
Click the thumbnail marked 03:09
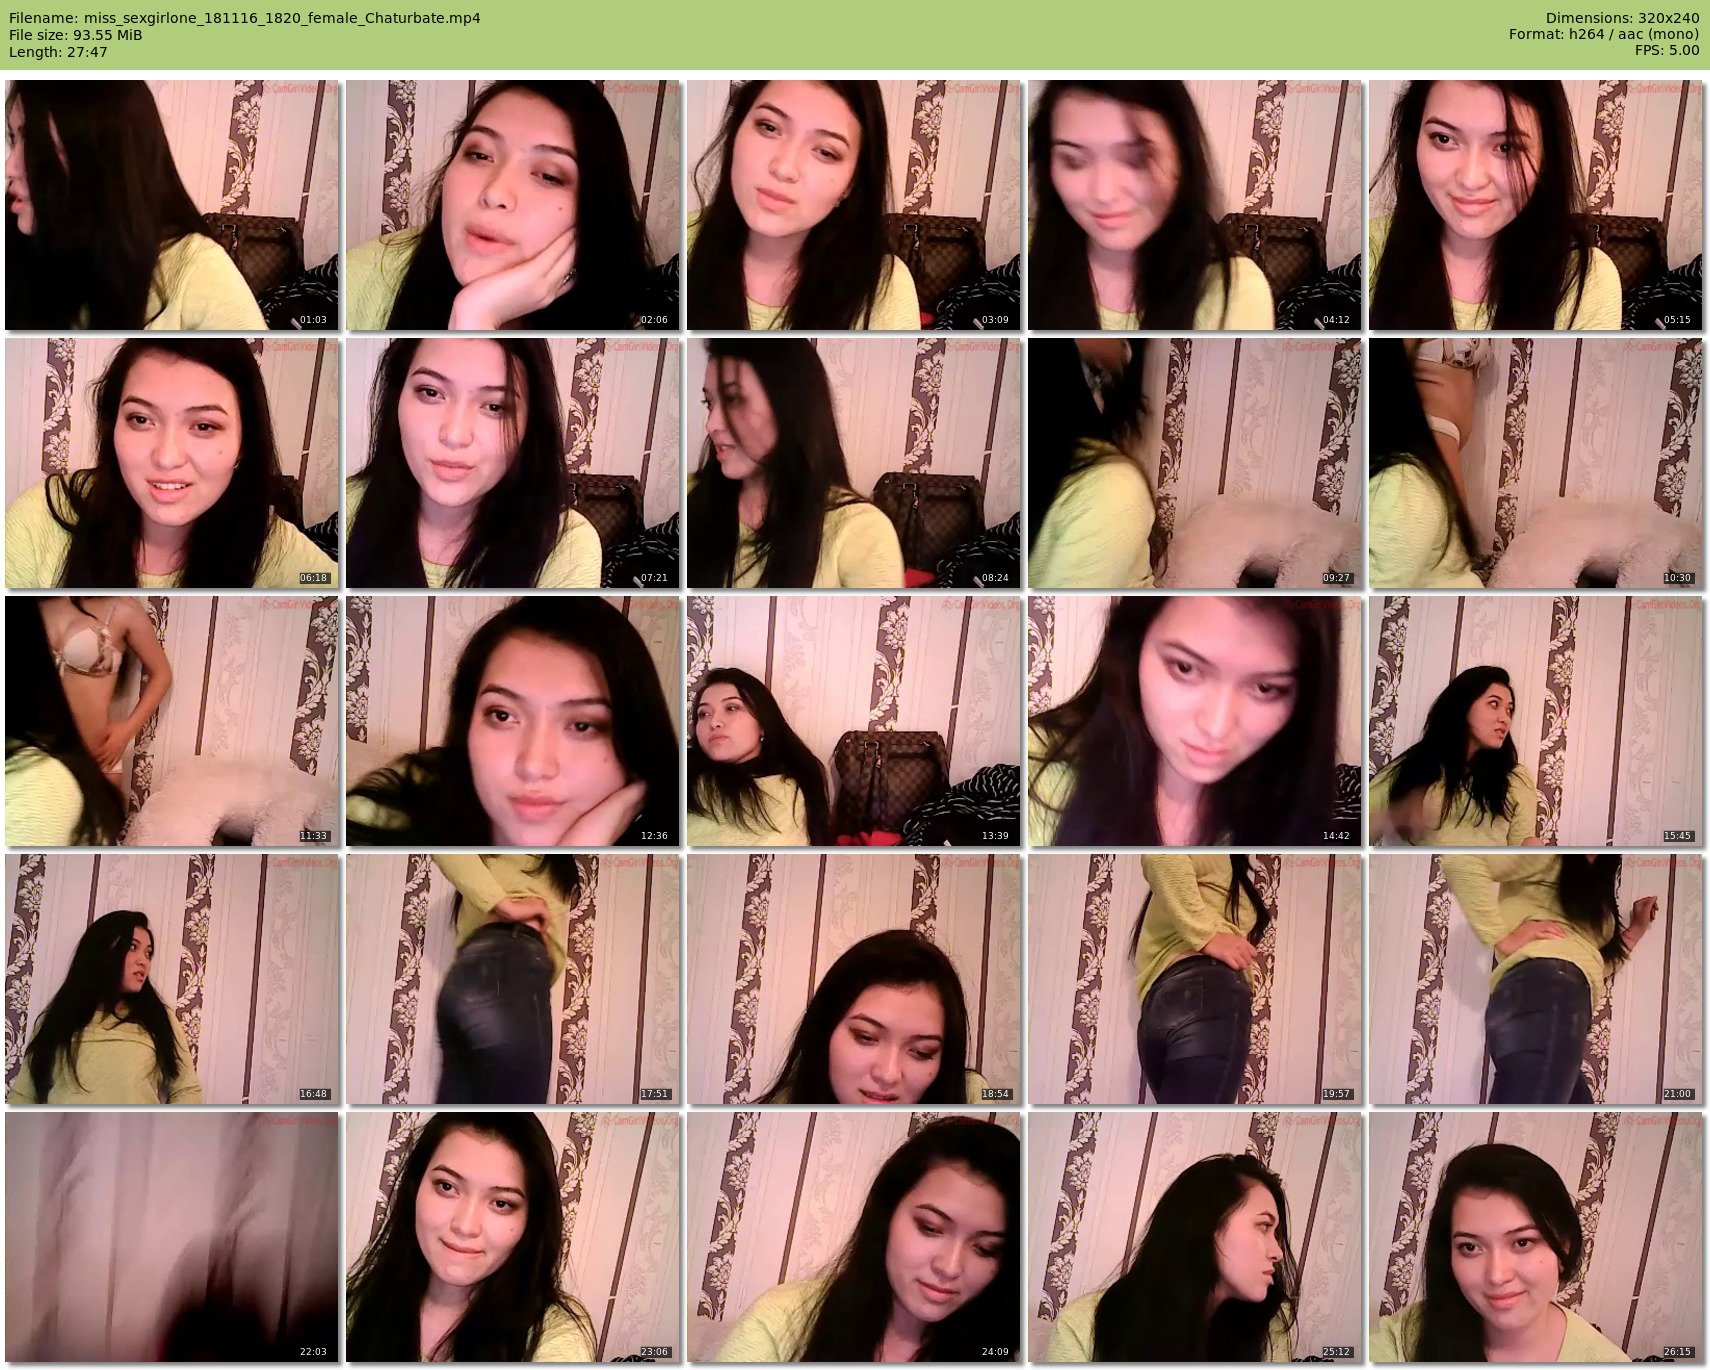coord(854,205)
